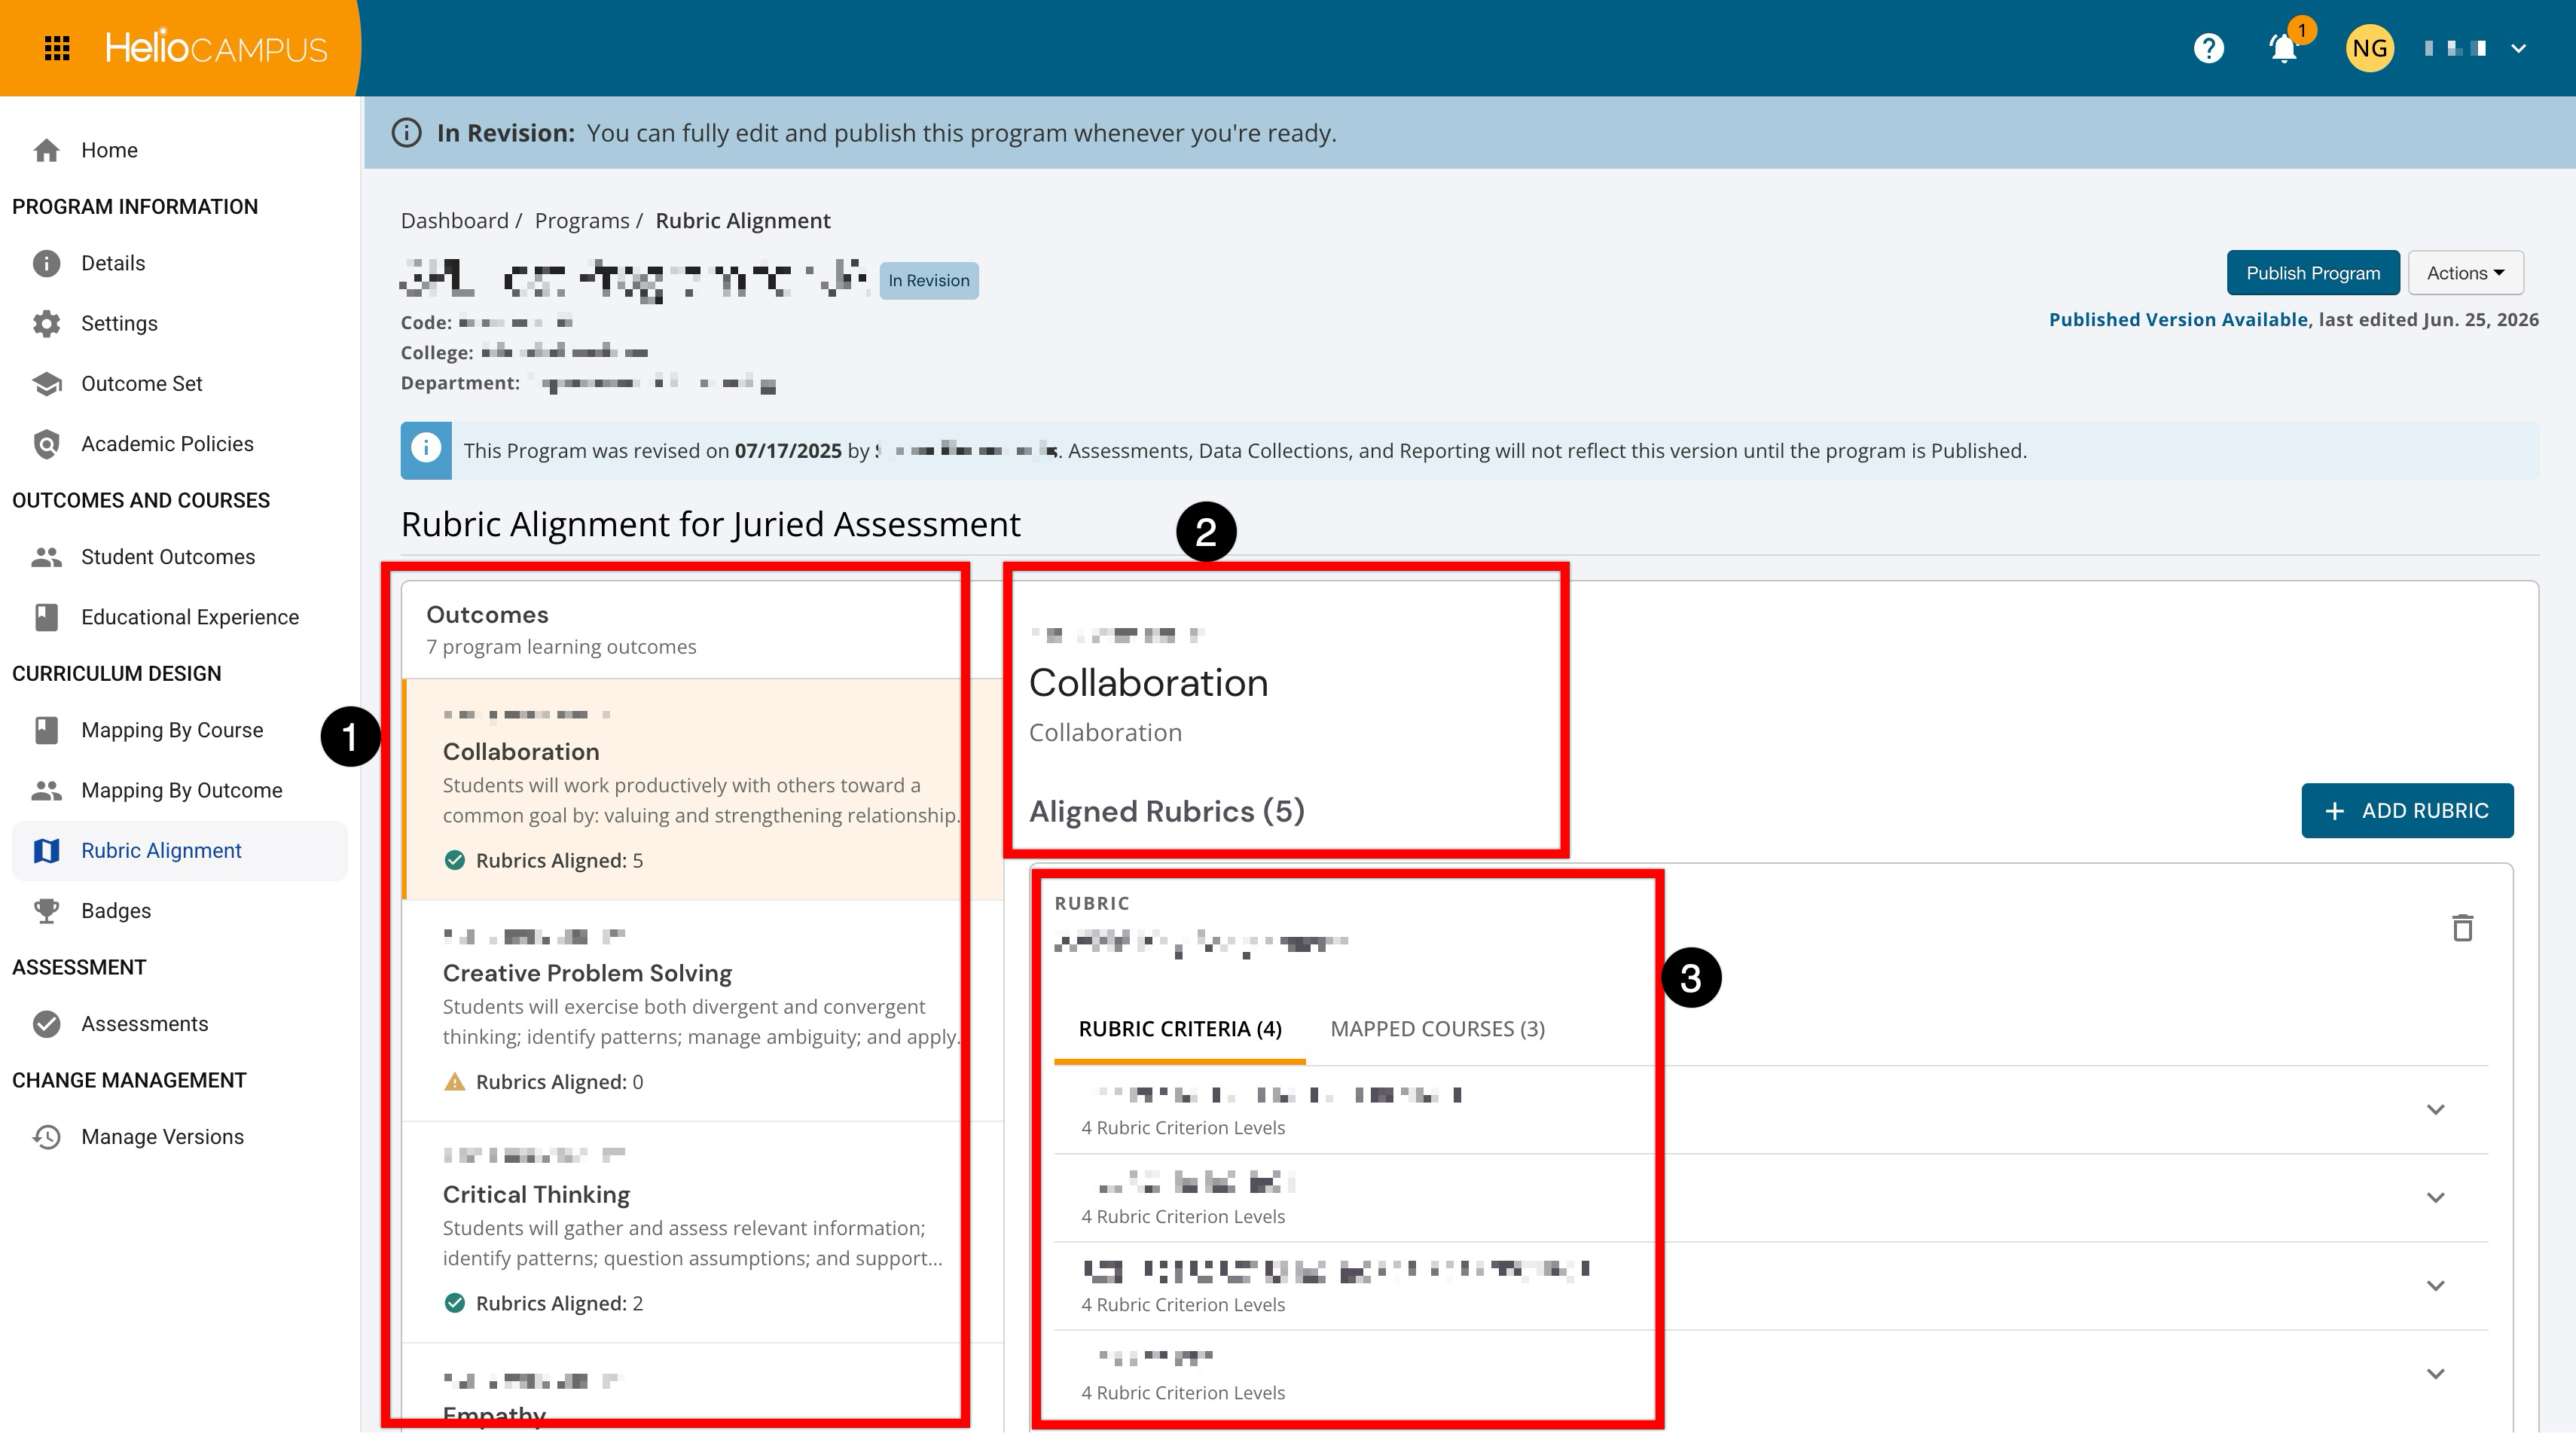Click the Home house icon

[x=46, y=150]
